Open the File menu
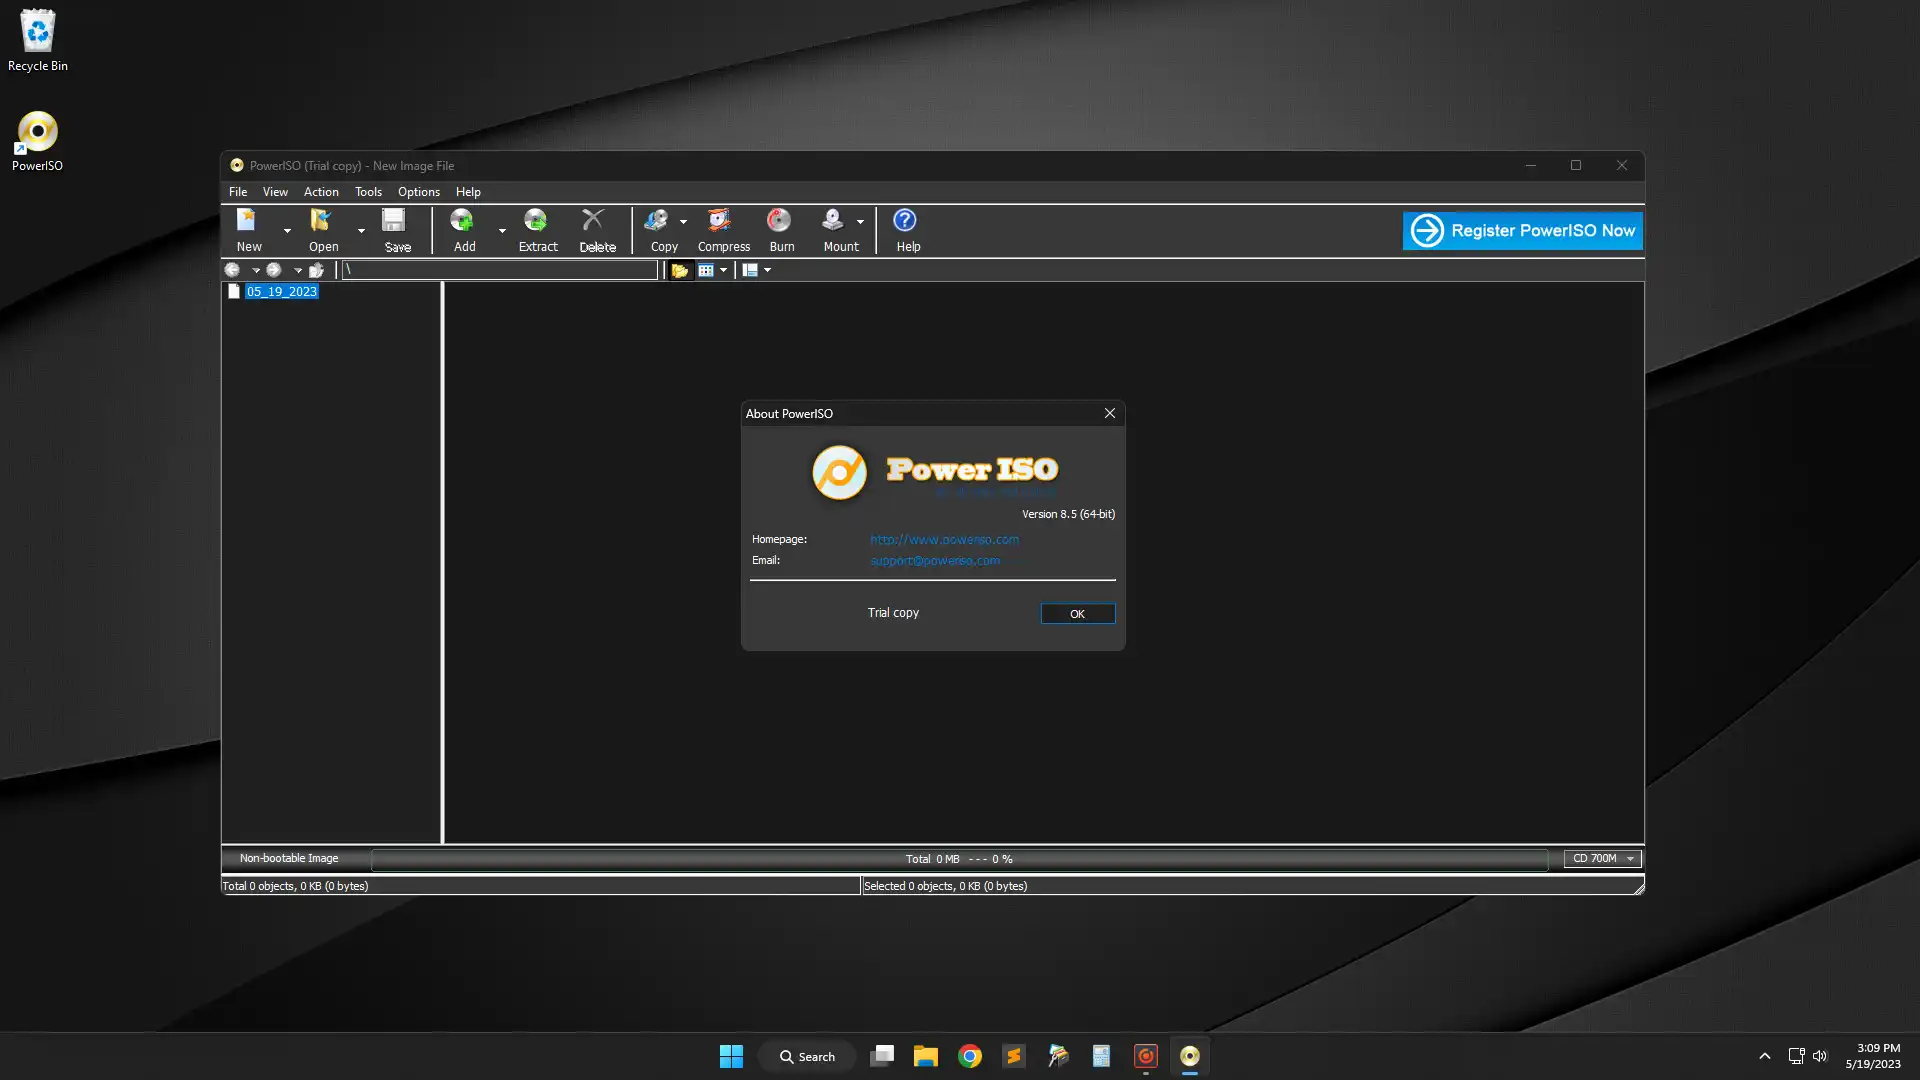 click(x=237, y=193)
